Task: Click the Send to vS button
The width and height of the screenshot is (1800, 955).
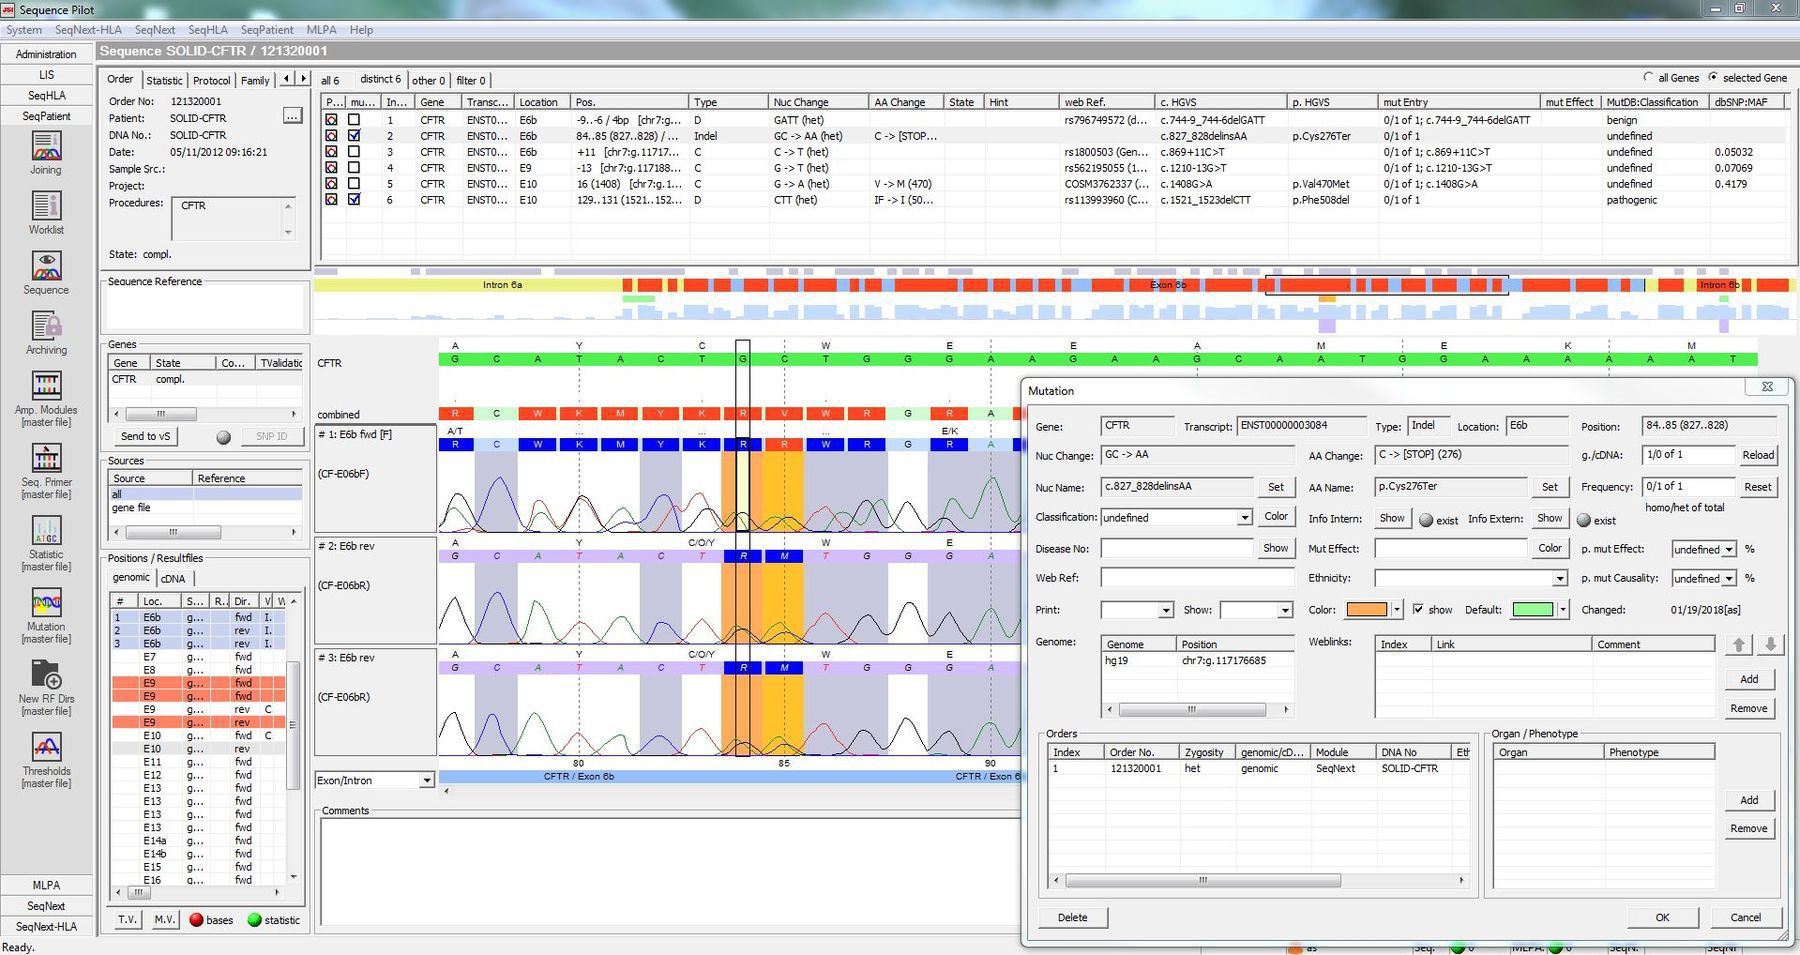Action: 143,436
